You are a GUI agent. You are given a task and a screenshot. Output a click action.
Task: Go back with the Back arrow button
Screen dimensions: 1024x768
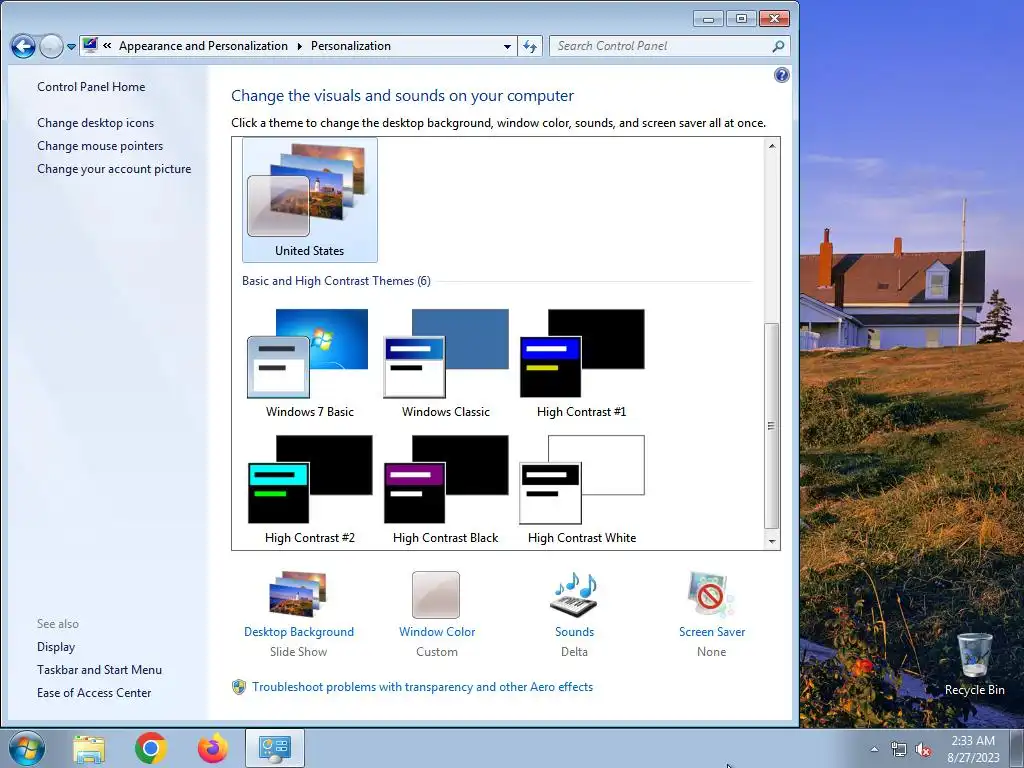coord(23,46)
